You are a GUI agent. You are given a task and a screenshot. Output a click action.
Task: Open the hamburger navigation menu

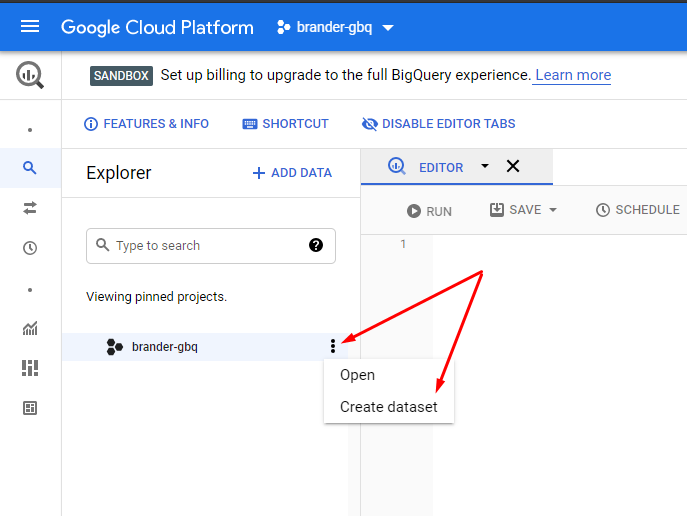30,27
